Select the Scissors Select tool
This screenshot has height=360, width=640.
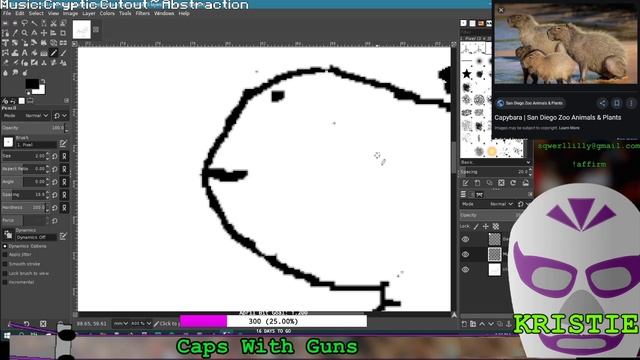[53, 23]
